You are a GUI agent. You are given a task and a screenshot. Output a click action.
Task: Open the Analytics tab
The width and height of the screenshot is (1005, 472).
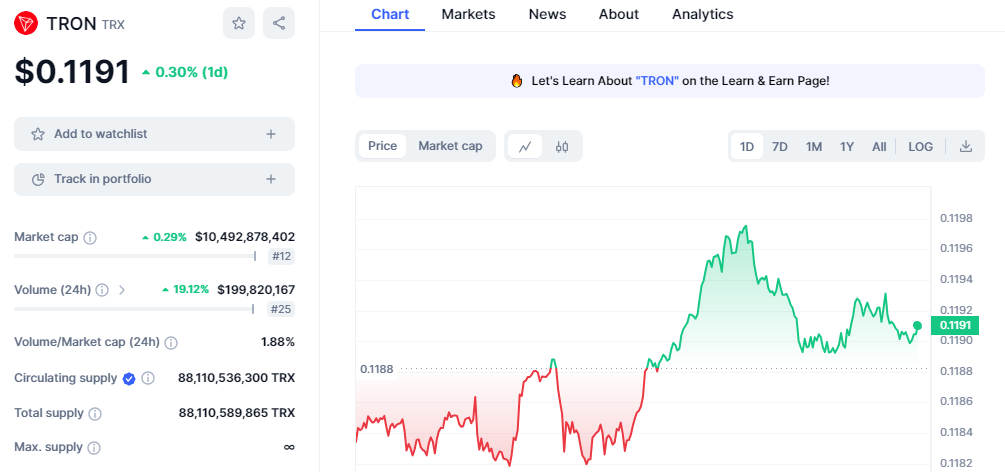[x=702, y=14]
